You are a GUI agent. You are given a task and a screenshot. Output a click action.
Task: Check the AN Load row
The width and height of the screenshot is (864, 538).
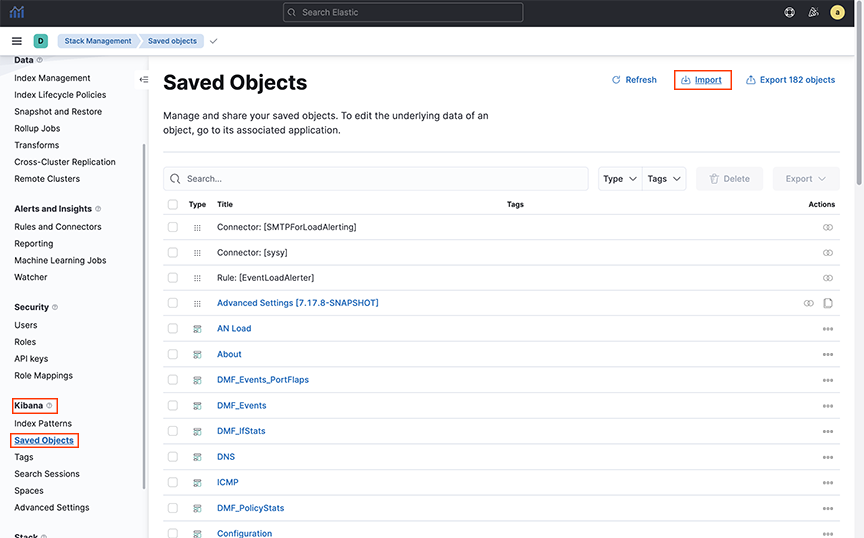click(173, 329)
